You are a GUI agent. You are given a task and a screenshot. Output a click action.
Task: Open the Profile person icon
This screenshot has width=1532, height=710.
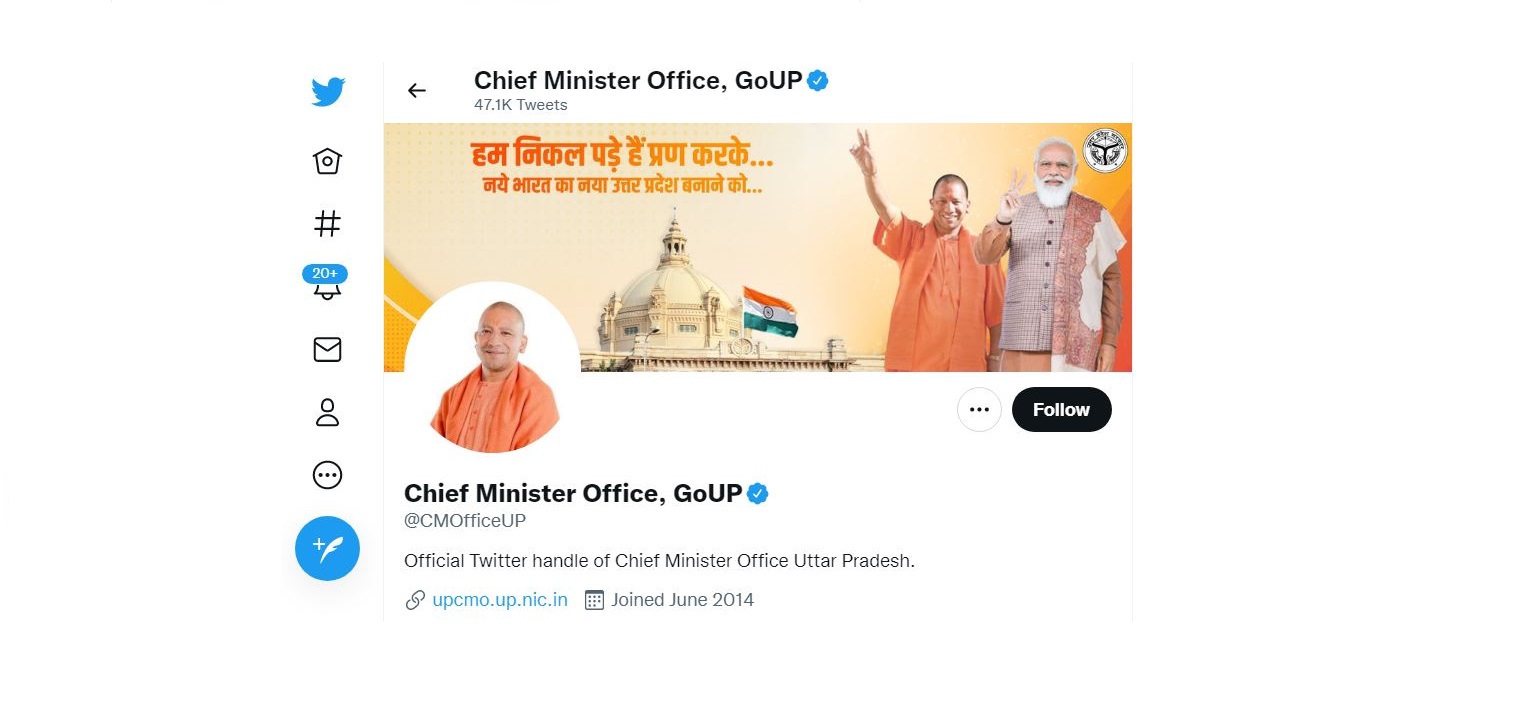327,412
